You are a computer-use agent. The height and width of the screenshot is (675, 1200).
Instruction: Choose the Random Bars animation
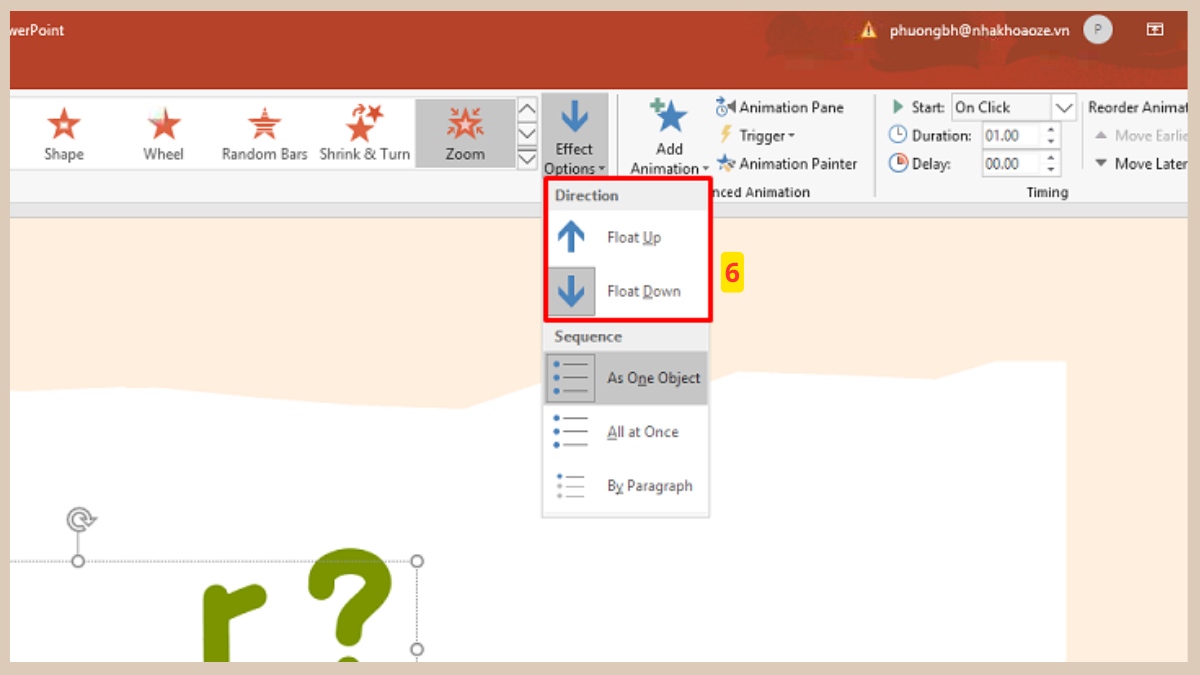coord(263,130)
